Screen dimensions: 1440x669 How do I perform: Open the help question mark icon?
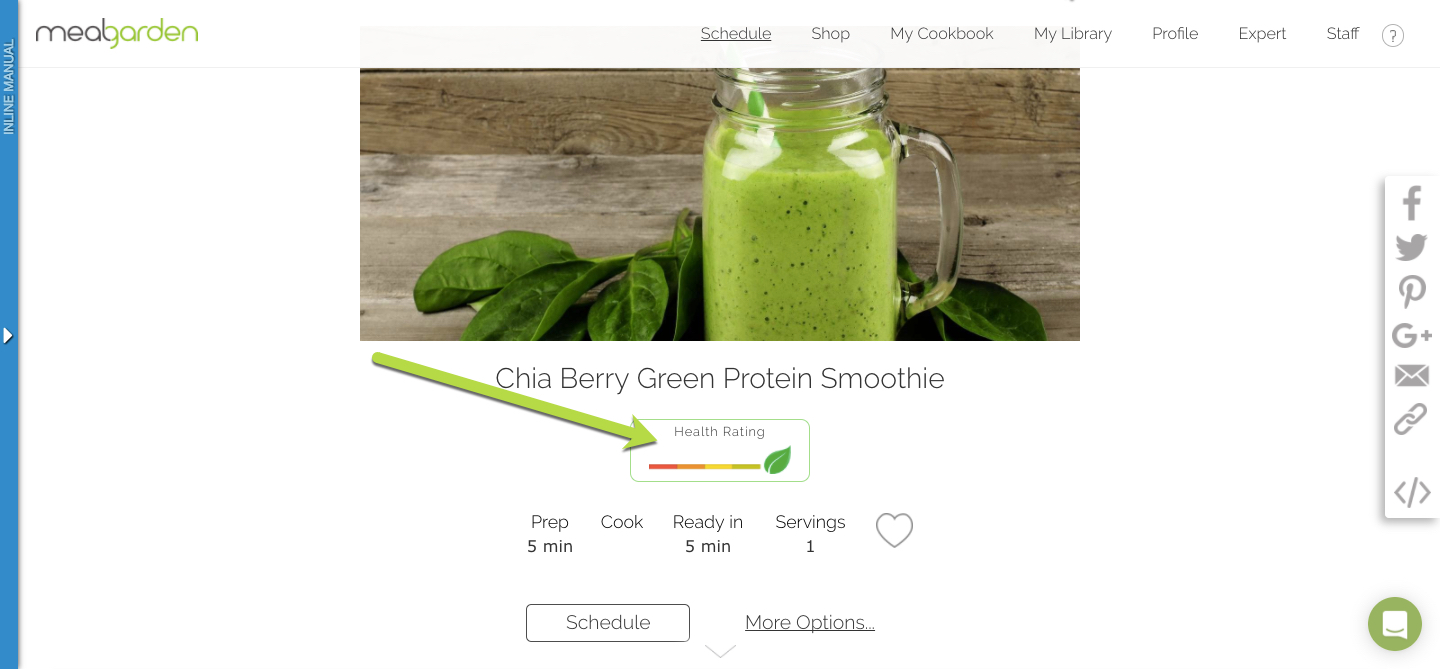1393,35
